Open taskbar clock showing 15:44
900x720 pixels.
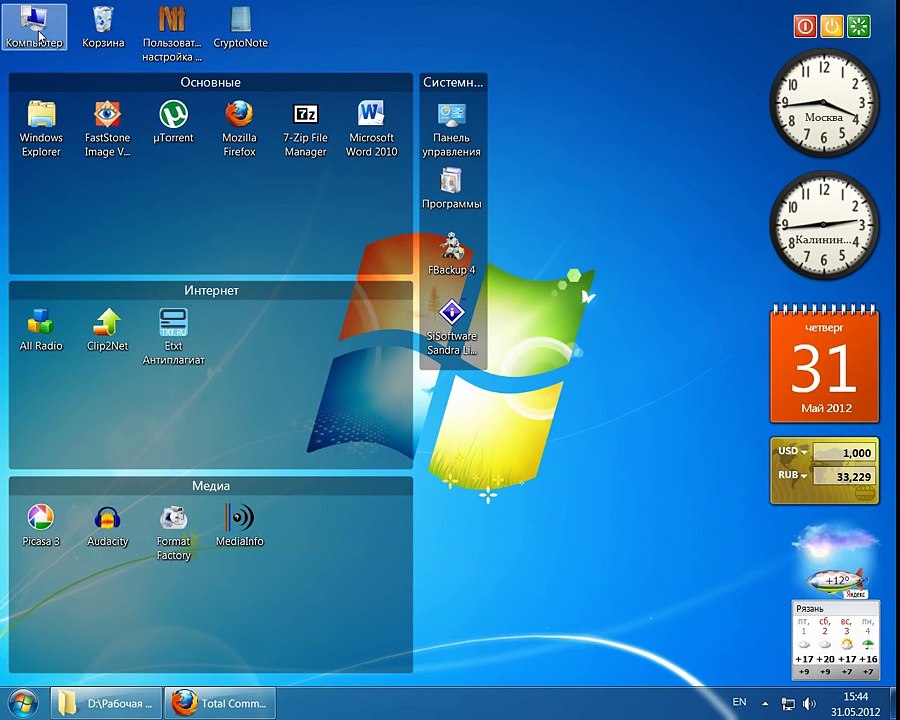point(855,704)
